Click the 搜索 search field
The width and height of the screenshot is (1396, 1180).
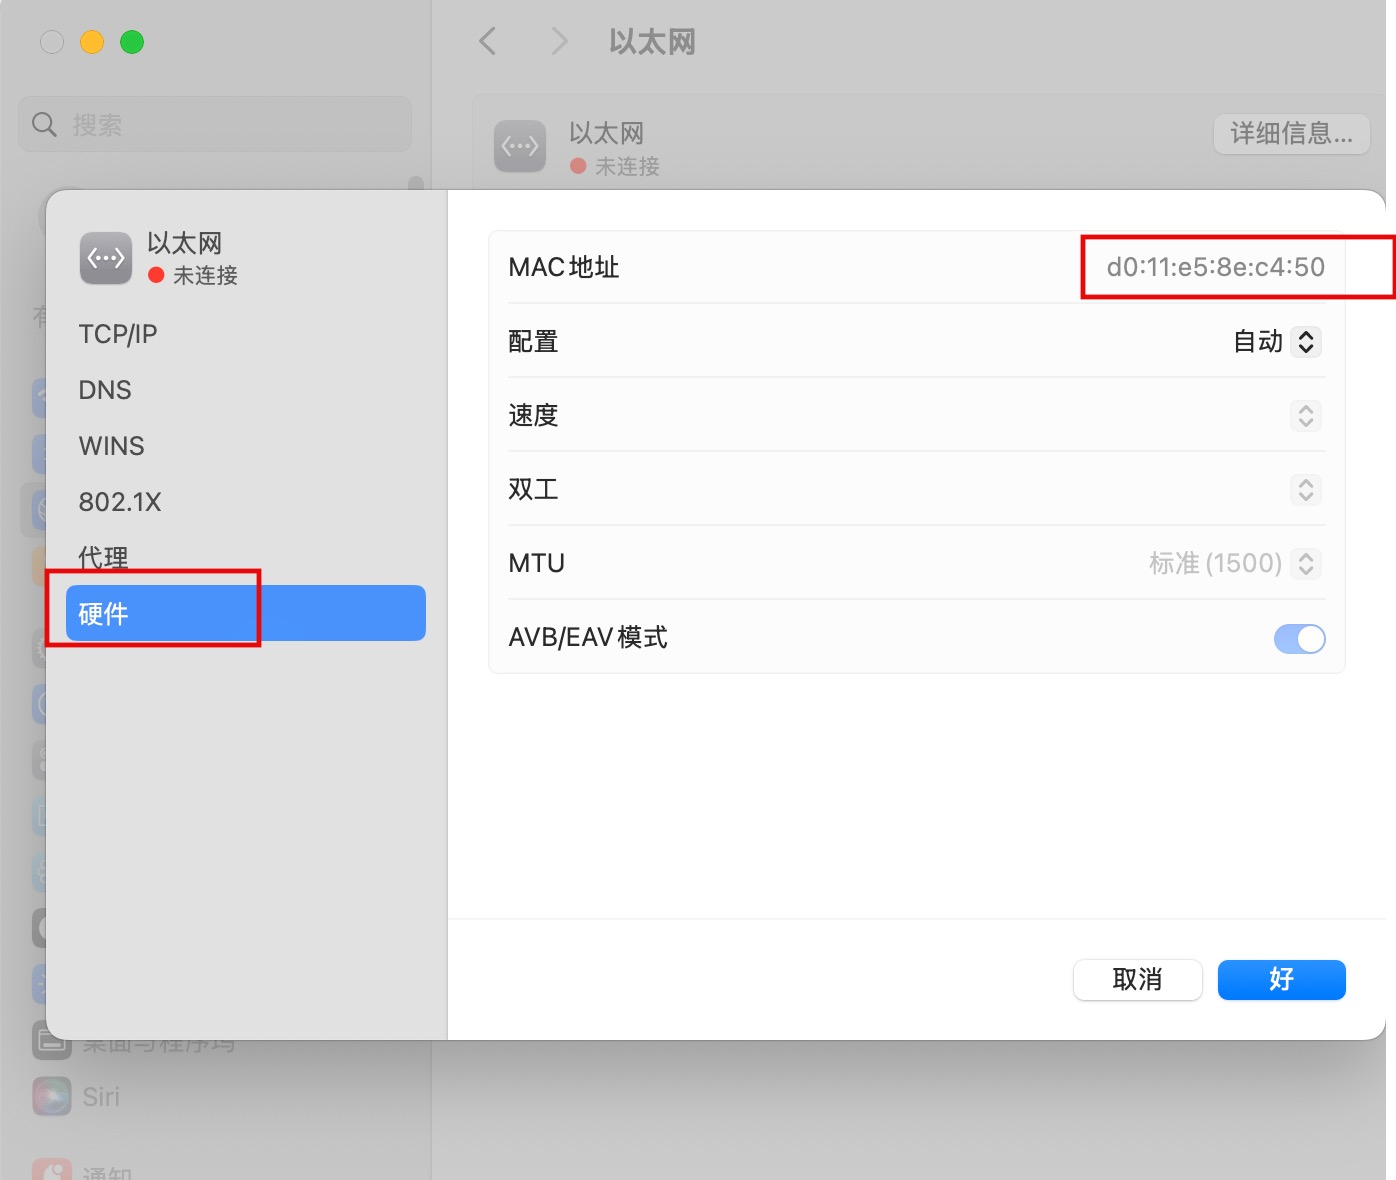click(230, 125)
